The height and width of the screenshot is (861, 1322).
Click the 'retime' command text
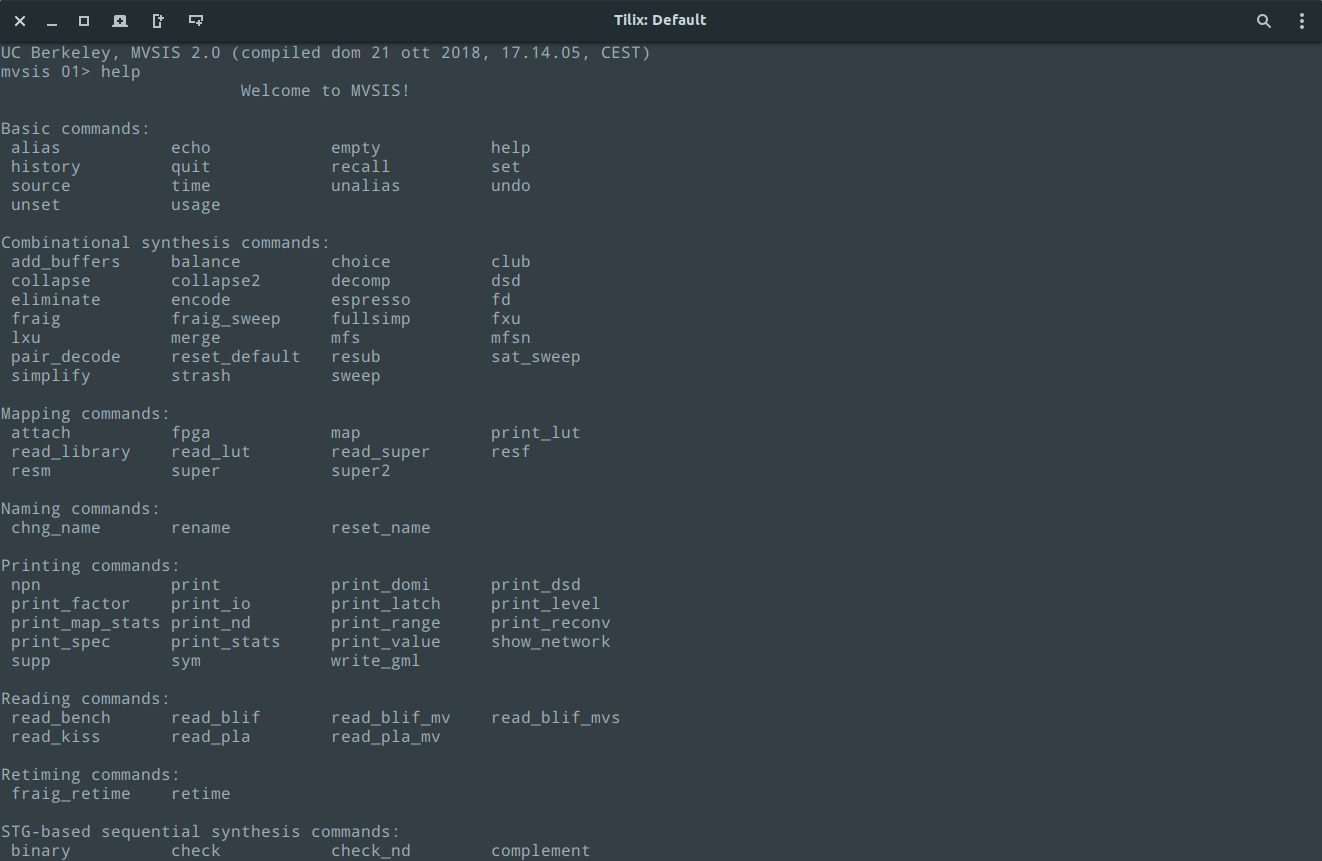coord(201,794)
